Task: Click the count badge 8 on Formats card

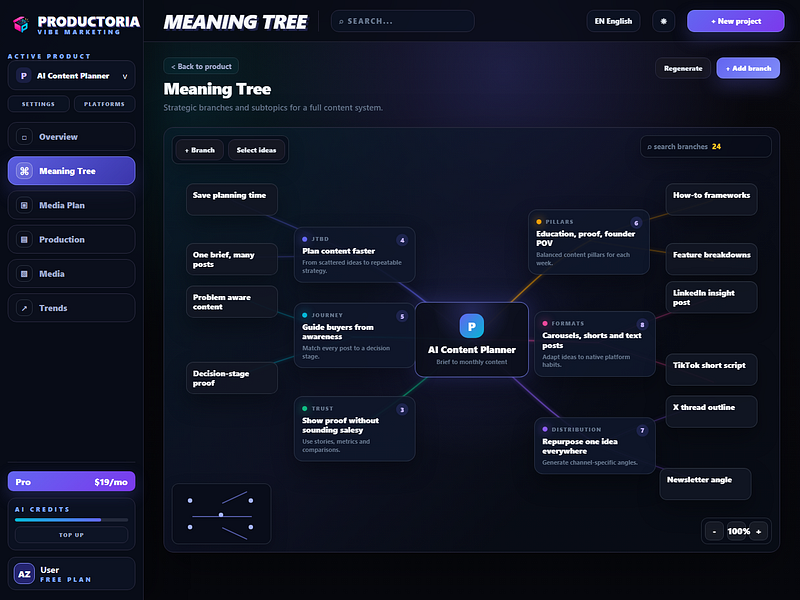Action: tap(642, 324)
